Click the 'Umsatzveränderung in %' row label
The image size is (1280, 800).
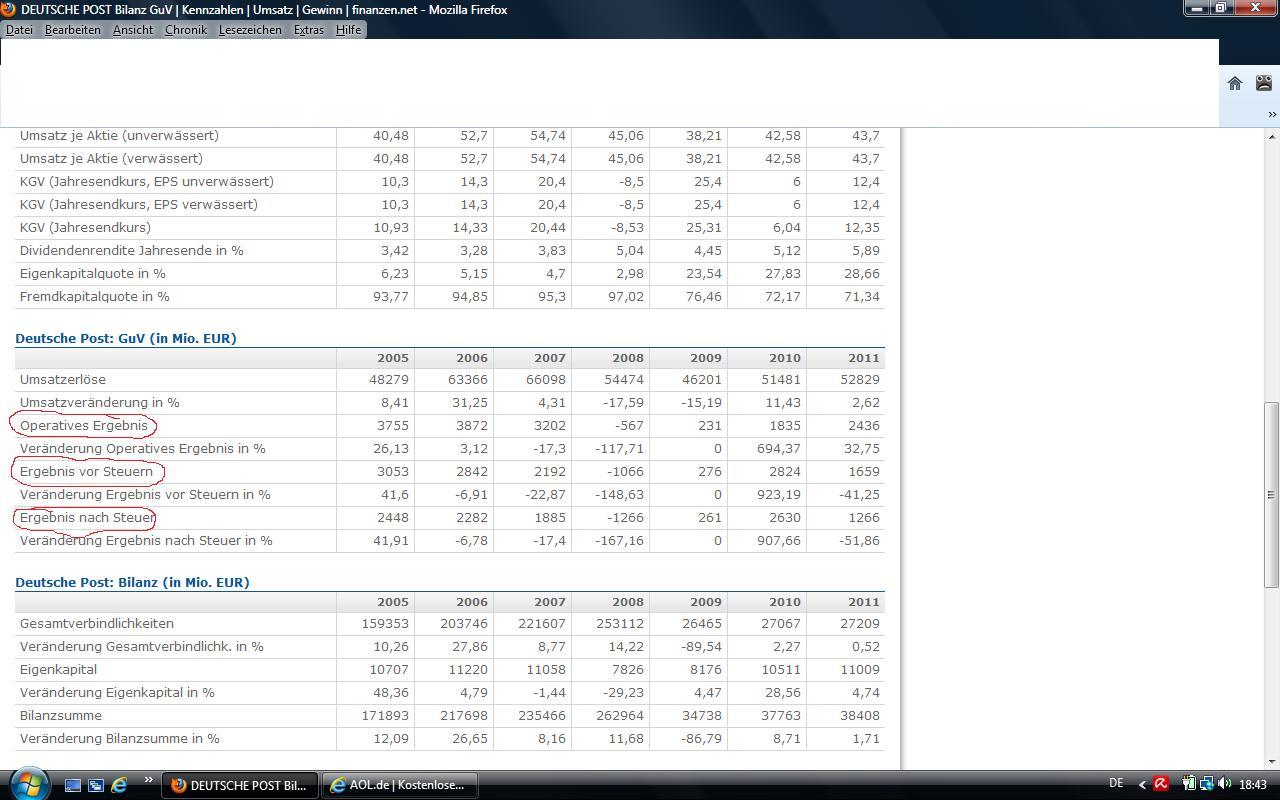(x=100, y=402)
